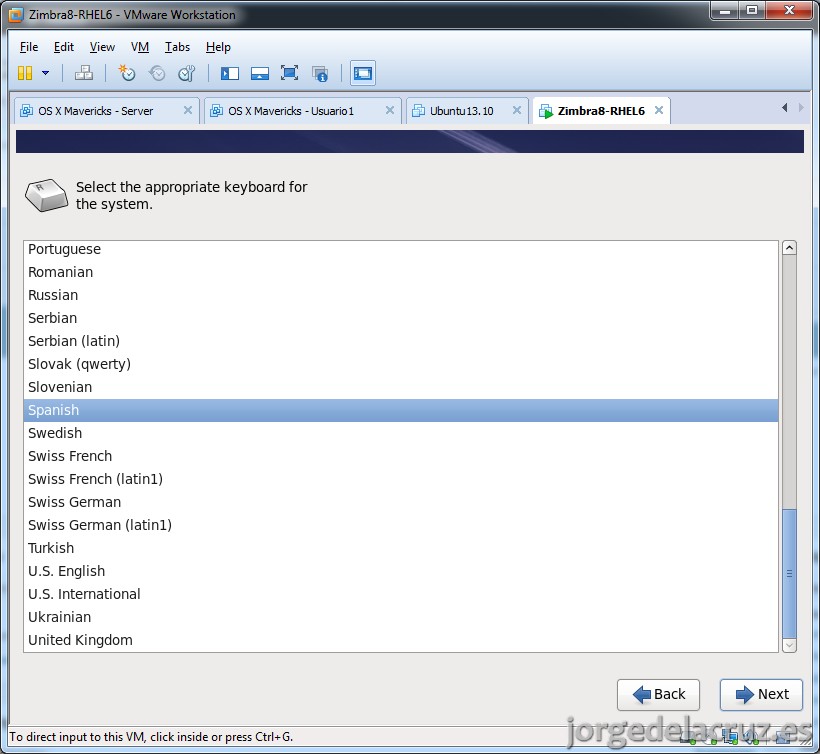Minimize the VMware Workstation window
The height and width of the screenshot is (754, 820).
725,10
